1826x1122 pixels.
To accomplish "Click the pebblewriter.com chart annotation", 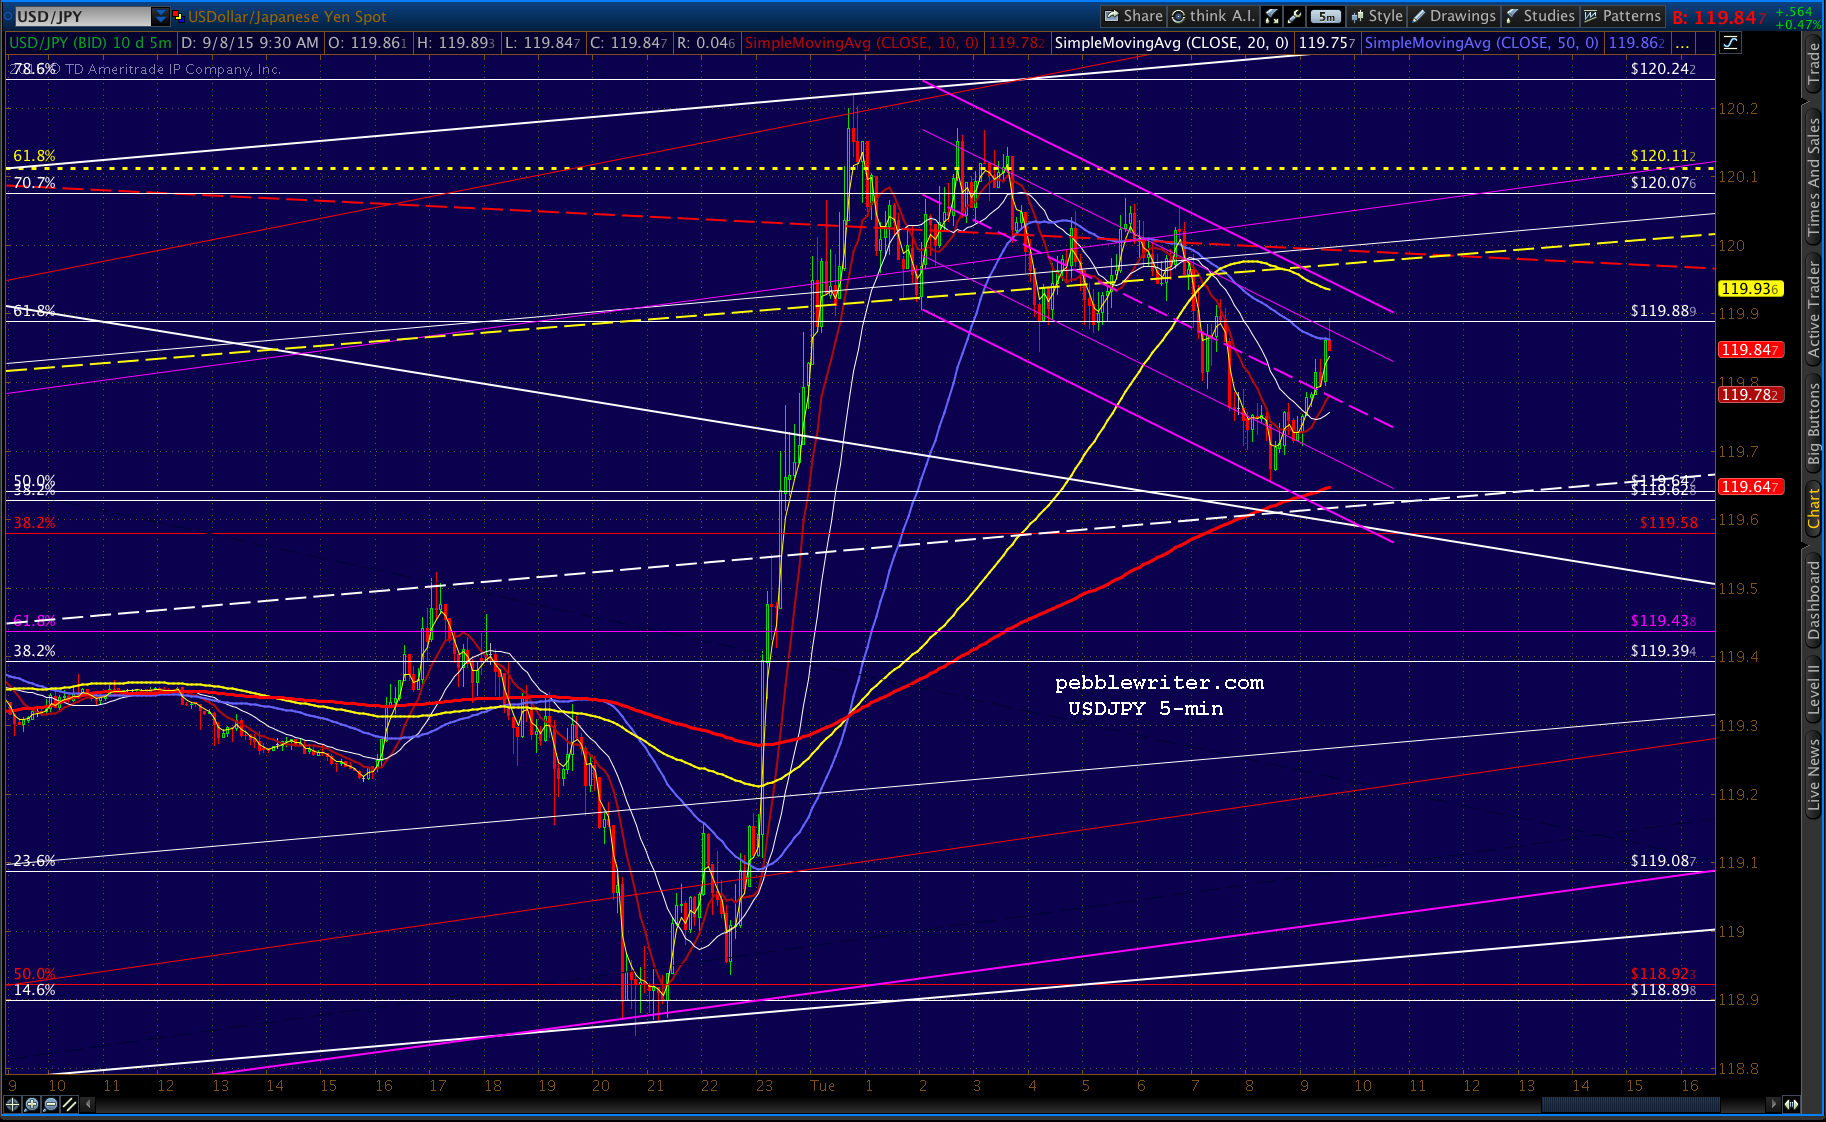I will coord(1159,683).
